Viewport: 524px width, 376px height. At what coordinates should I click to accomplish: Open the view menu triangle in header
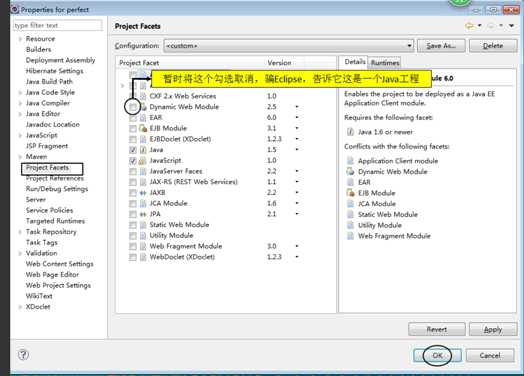(511, 26)
